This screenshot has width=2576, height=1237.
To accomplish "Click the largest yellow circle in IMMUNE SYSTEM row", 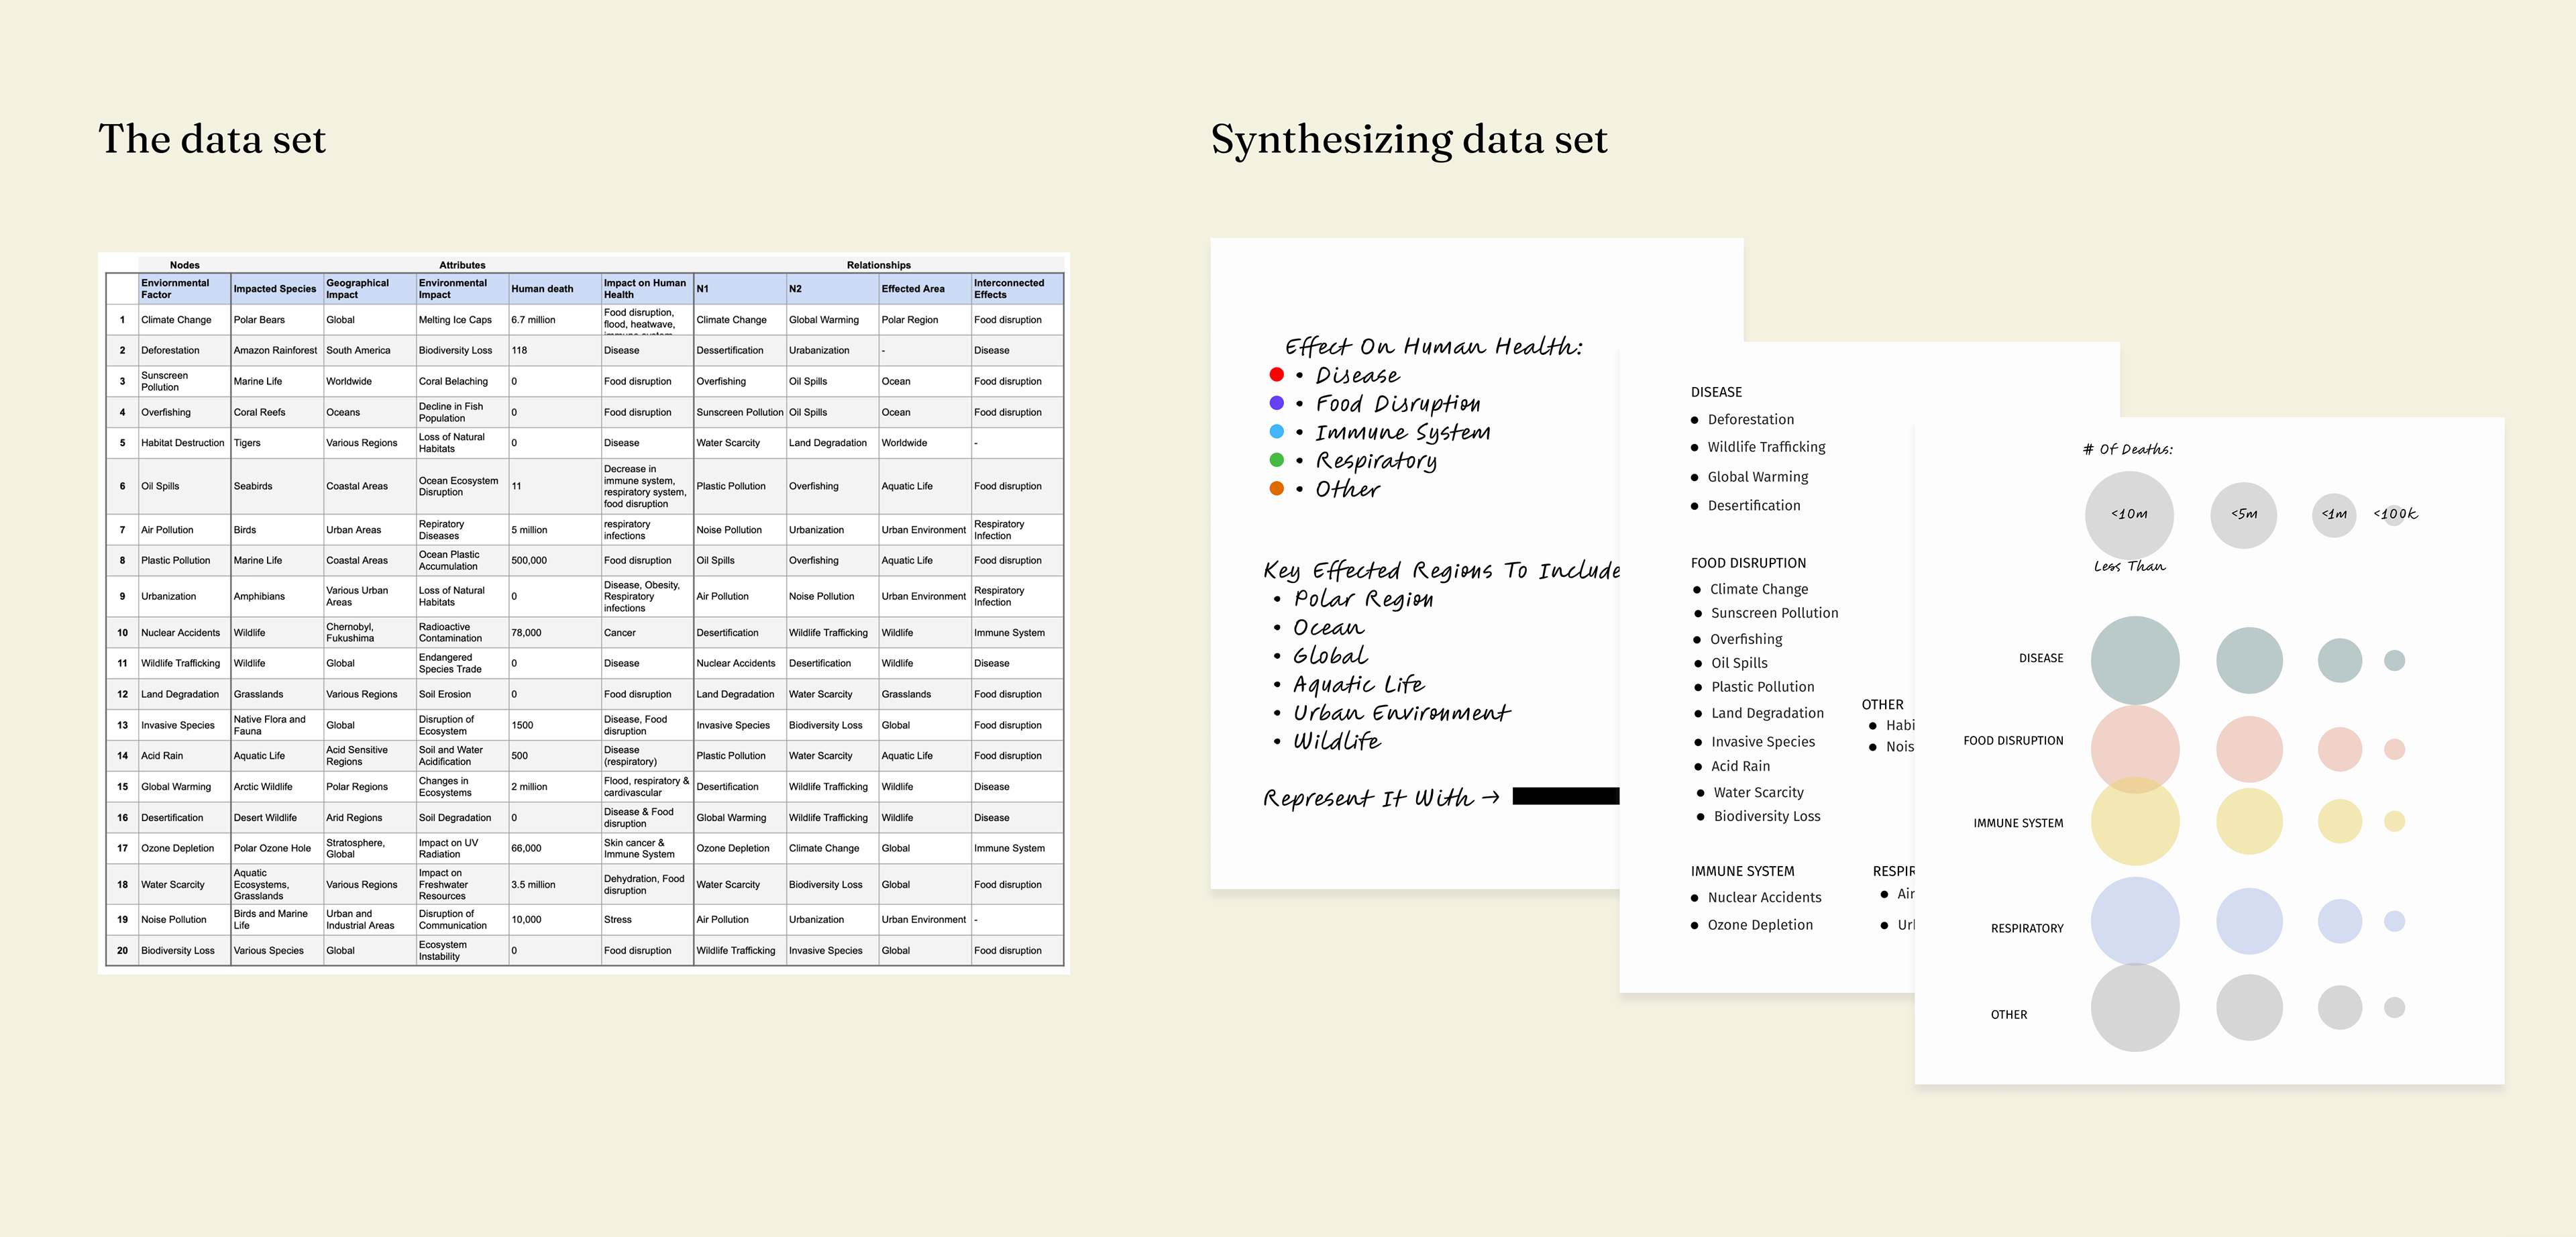I will tap(2135, 821).
